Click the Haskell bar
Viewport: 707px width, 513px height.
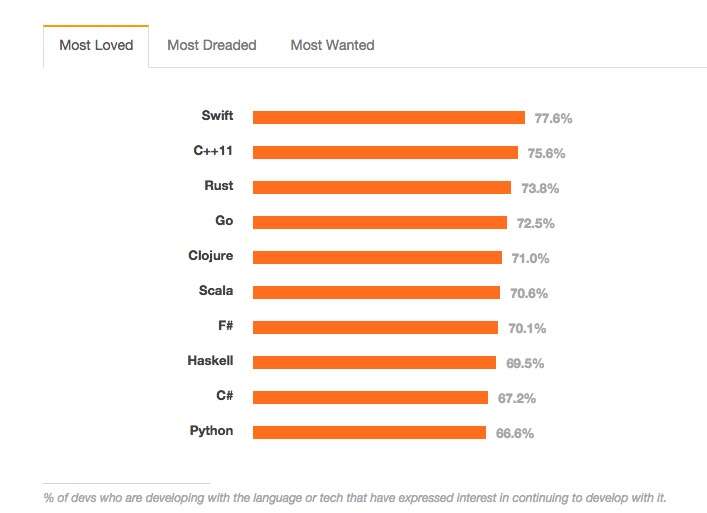tap(374, 362)
